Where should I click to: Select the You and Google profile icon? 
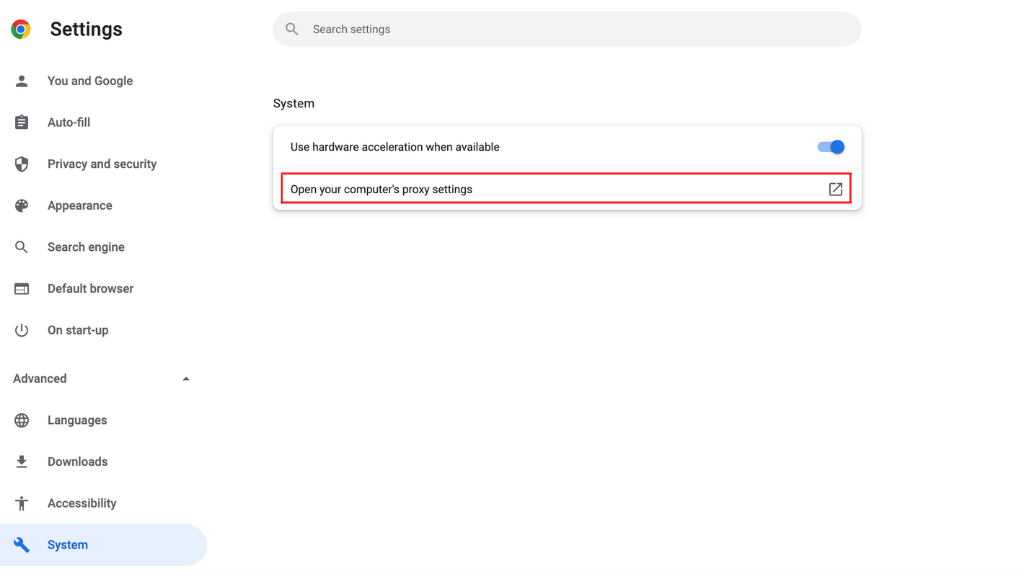[21, 81]
